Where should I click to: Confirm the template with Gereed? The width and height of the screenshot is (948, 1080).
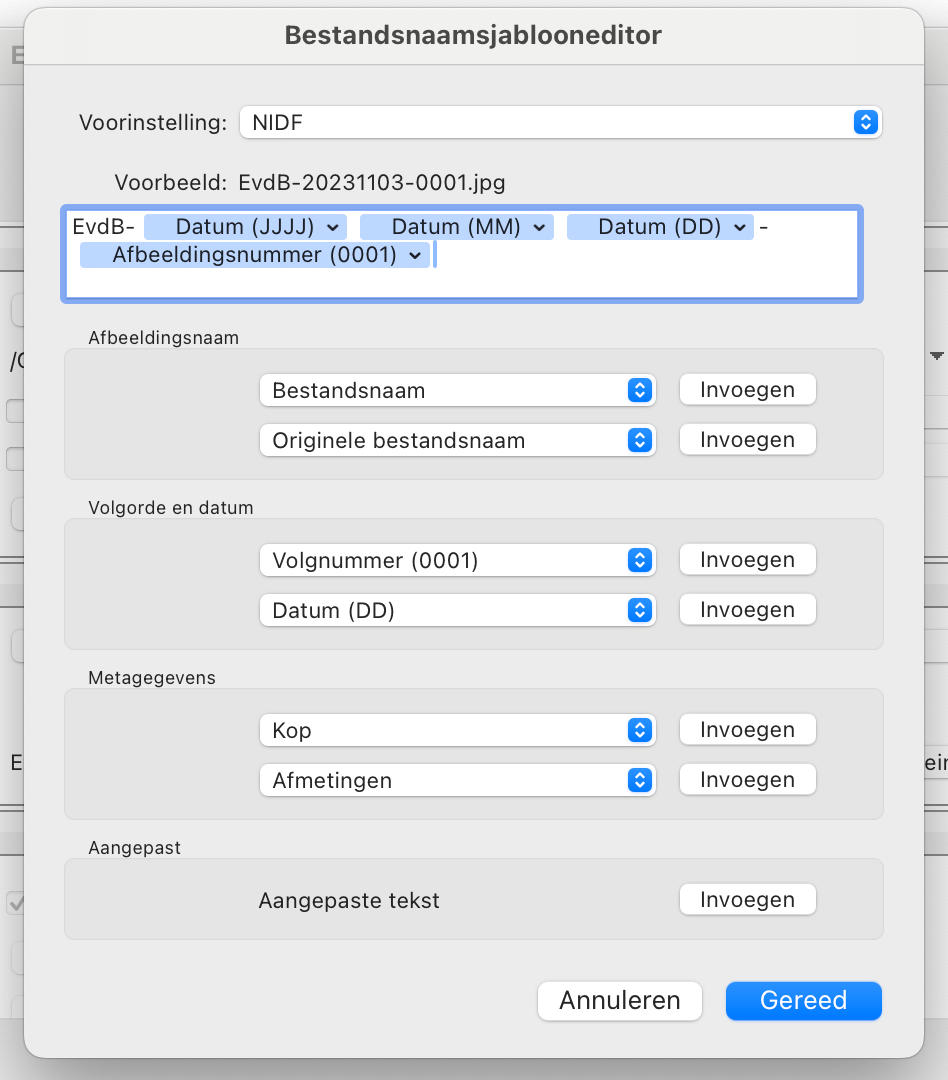(x=803, y=1001)
